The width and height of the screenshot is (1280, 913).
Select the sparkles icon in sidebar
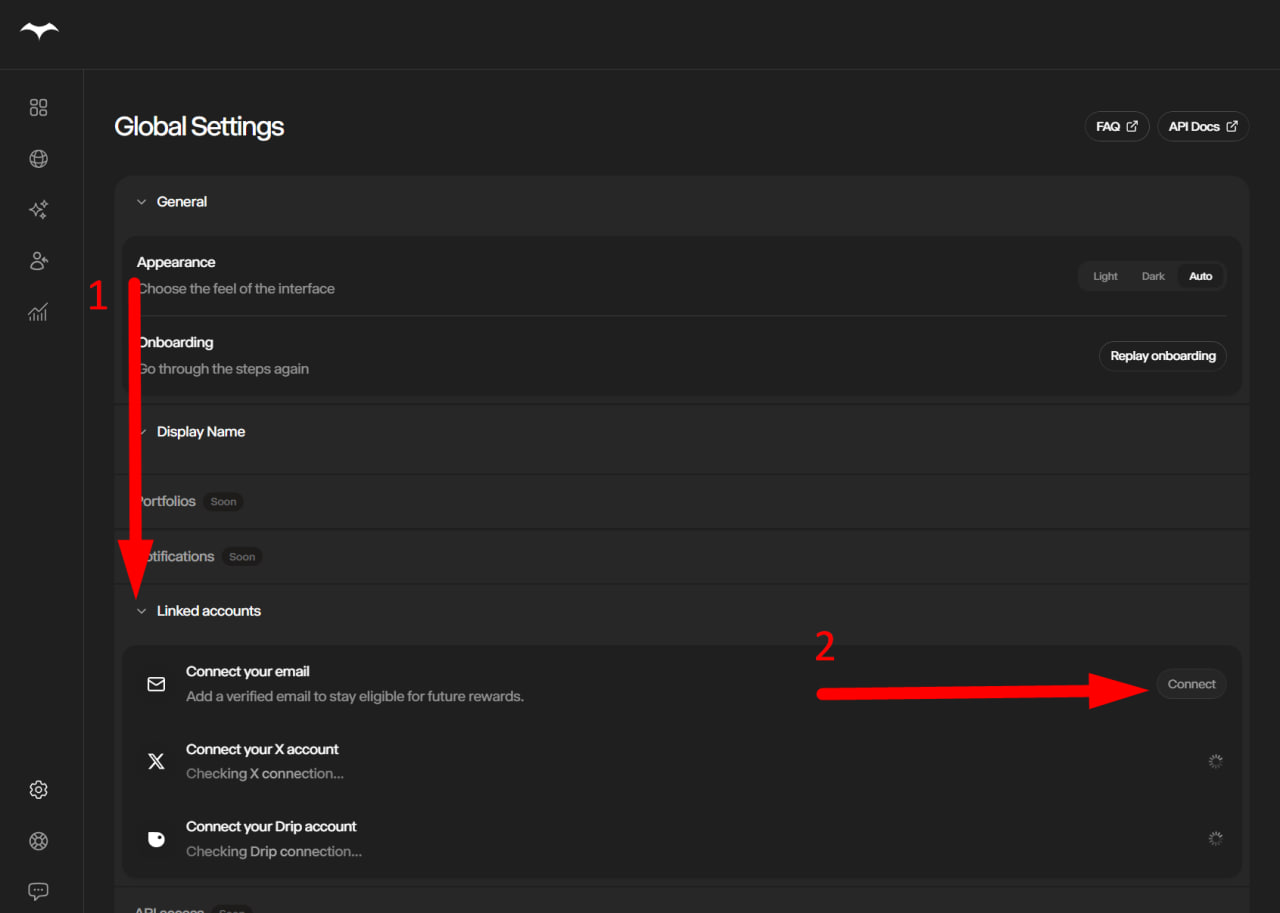(38, 210)
